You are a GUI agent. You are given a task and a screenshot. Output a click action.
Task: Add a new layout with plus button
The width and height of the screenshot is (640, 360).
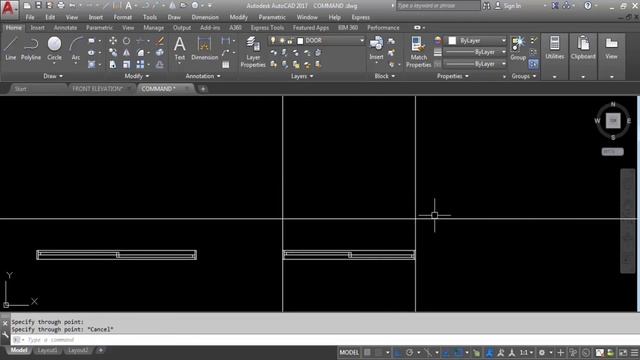coord(100,351)
